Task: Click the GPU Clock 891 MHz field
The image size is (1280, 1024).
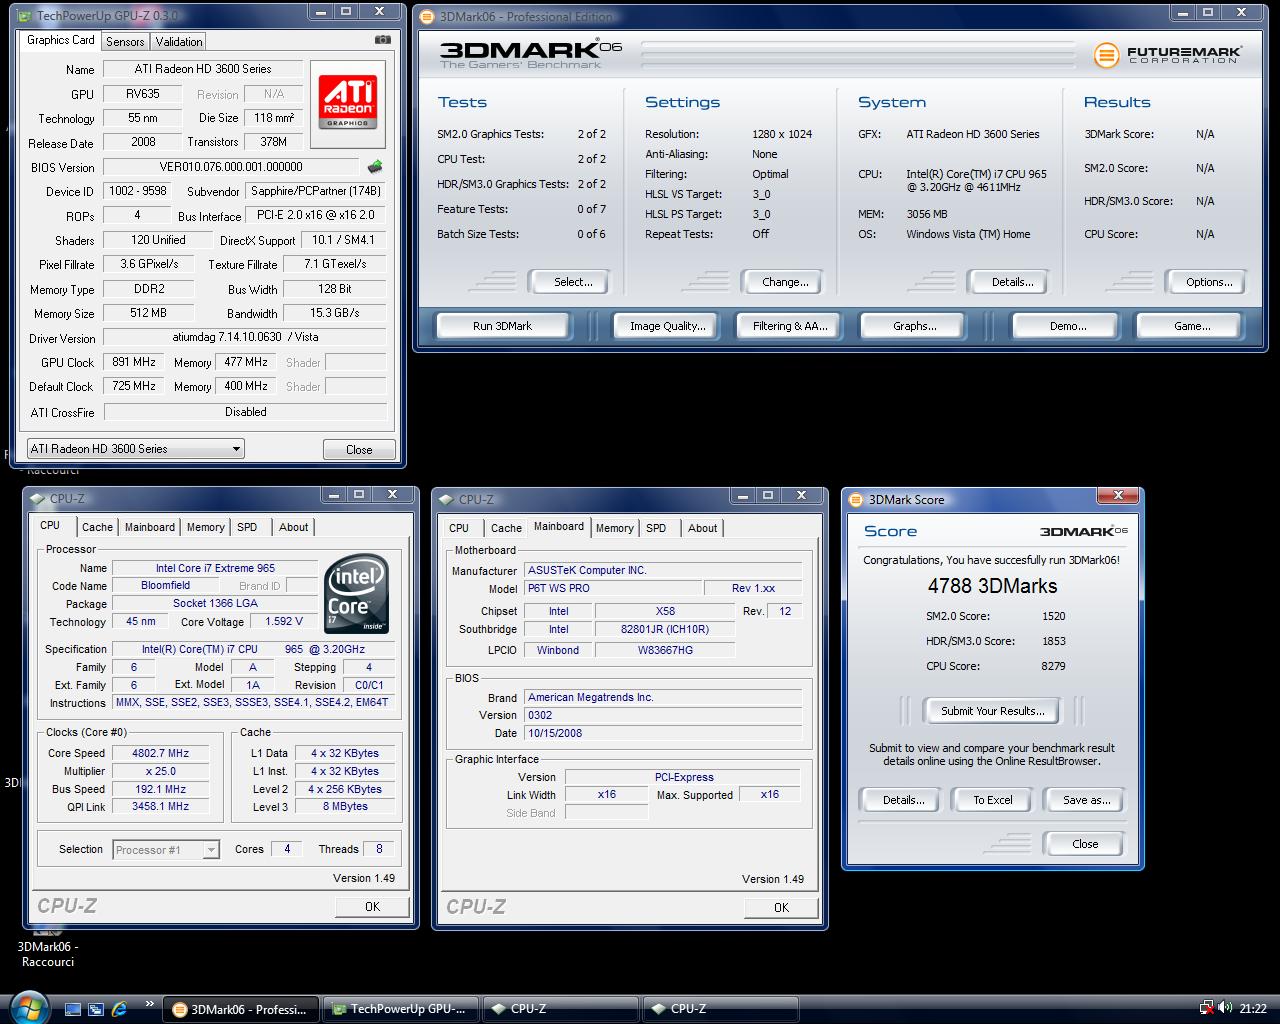Action: pyautogui.click(x=134, y=362)
